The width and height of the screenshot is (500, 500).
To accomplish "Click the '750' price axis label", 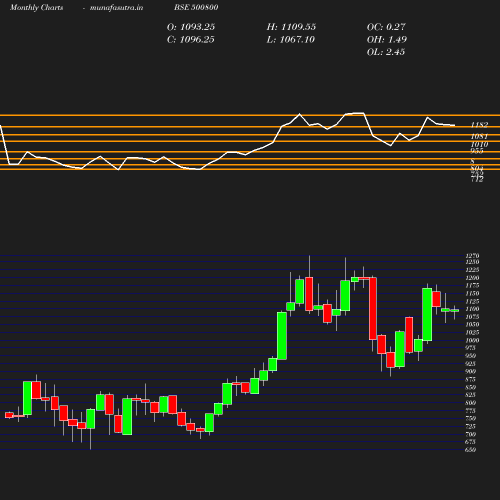I will click(471, 419).
